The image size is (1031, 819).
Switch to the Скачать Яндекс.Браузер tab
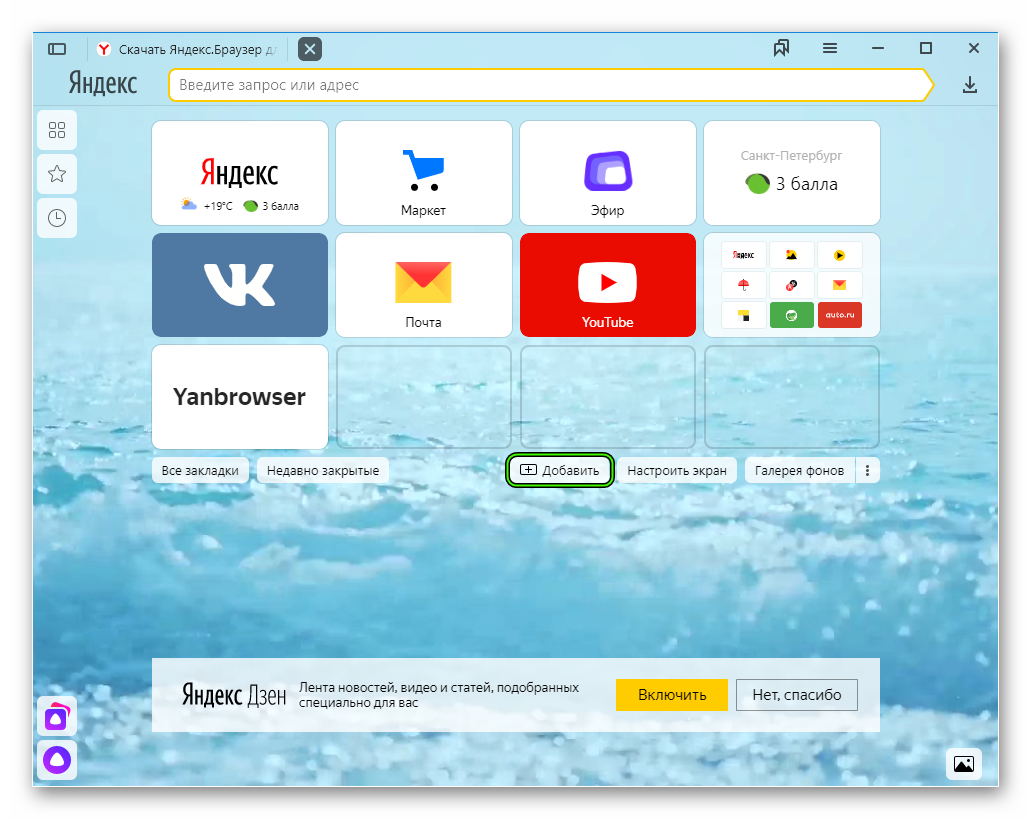click(188, 49)
